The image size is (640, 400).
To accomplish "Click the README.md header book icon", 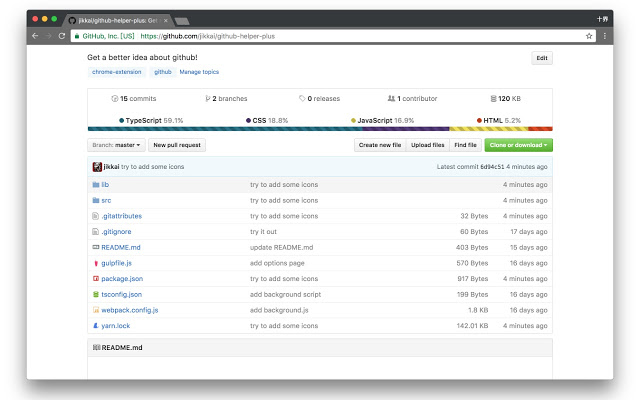I will pos(96,347).
